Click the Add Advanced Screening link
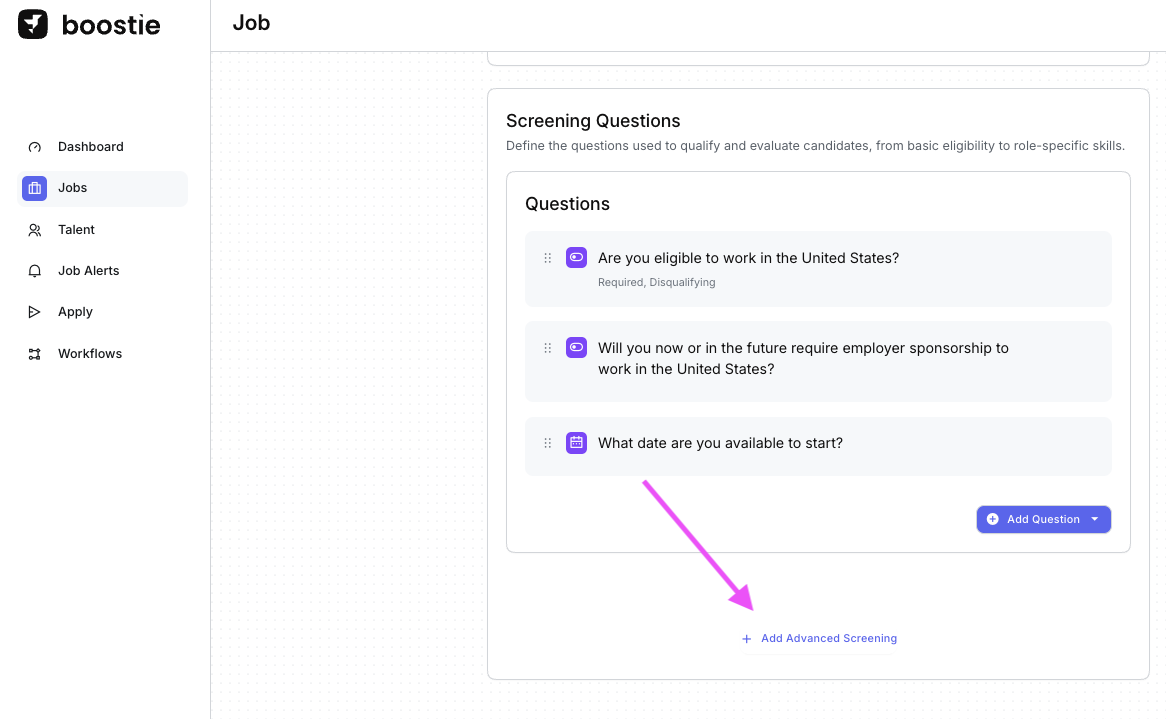Screen dimensions: 1166x719 click(x=828, y=638)
